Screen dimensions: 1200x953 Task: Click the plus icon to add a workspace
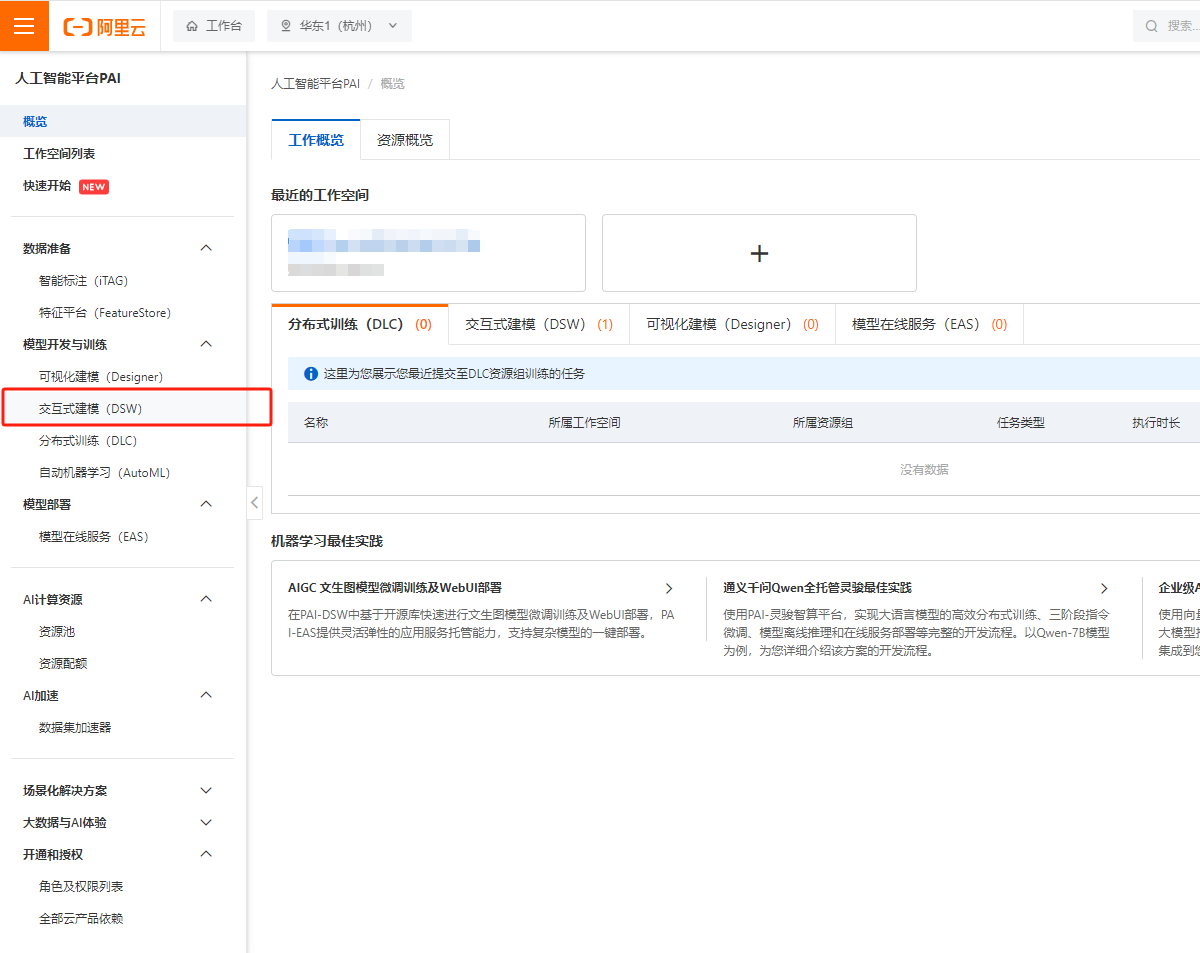[759, 253]
